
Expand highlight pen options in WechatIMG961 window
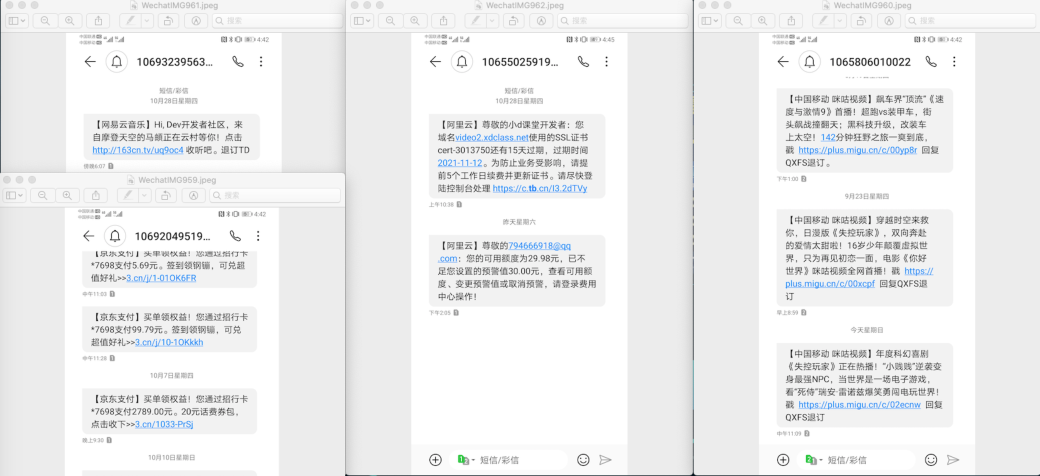point(147,21)
